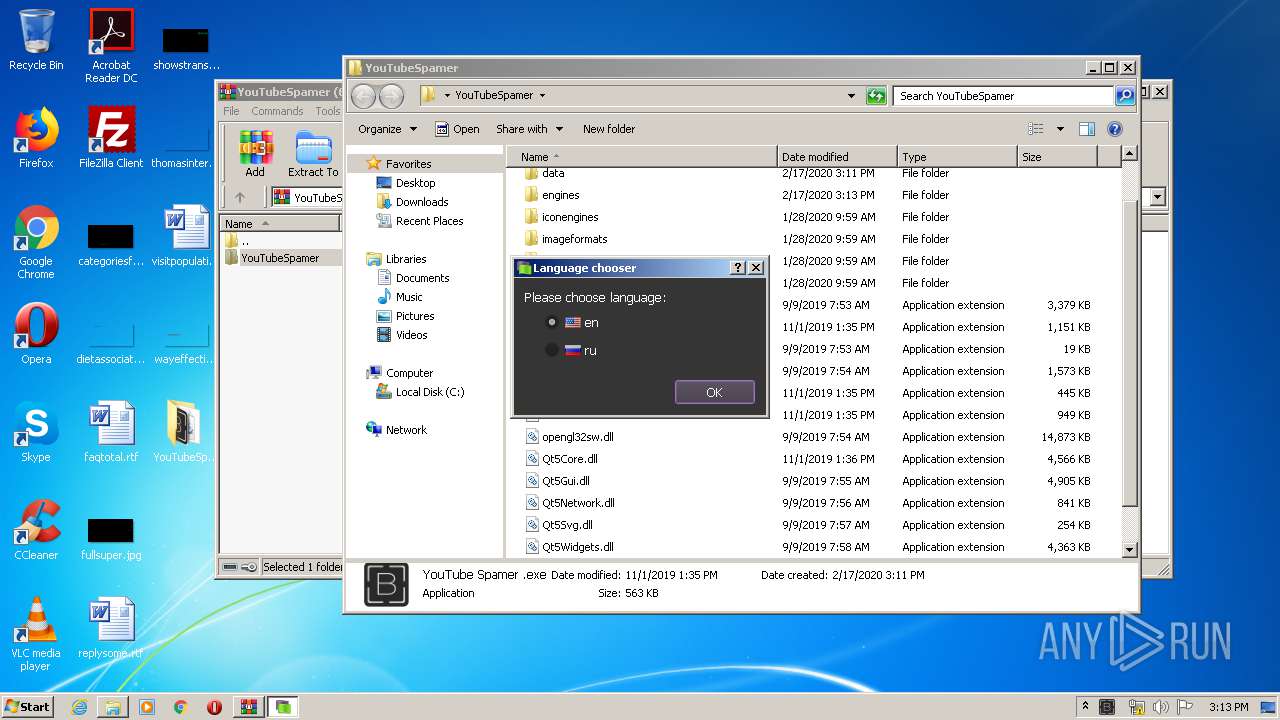Click the file list scroll down arrow
The height and width of the screenshot is (720, 1280).
point(1129,549)
